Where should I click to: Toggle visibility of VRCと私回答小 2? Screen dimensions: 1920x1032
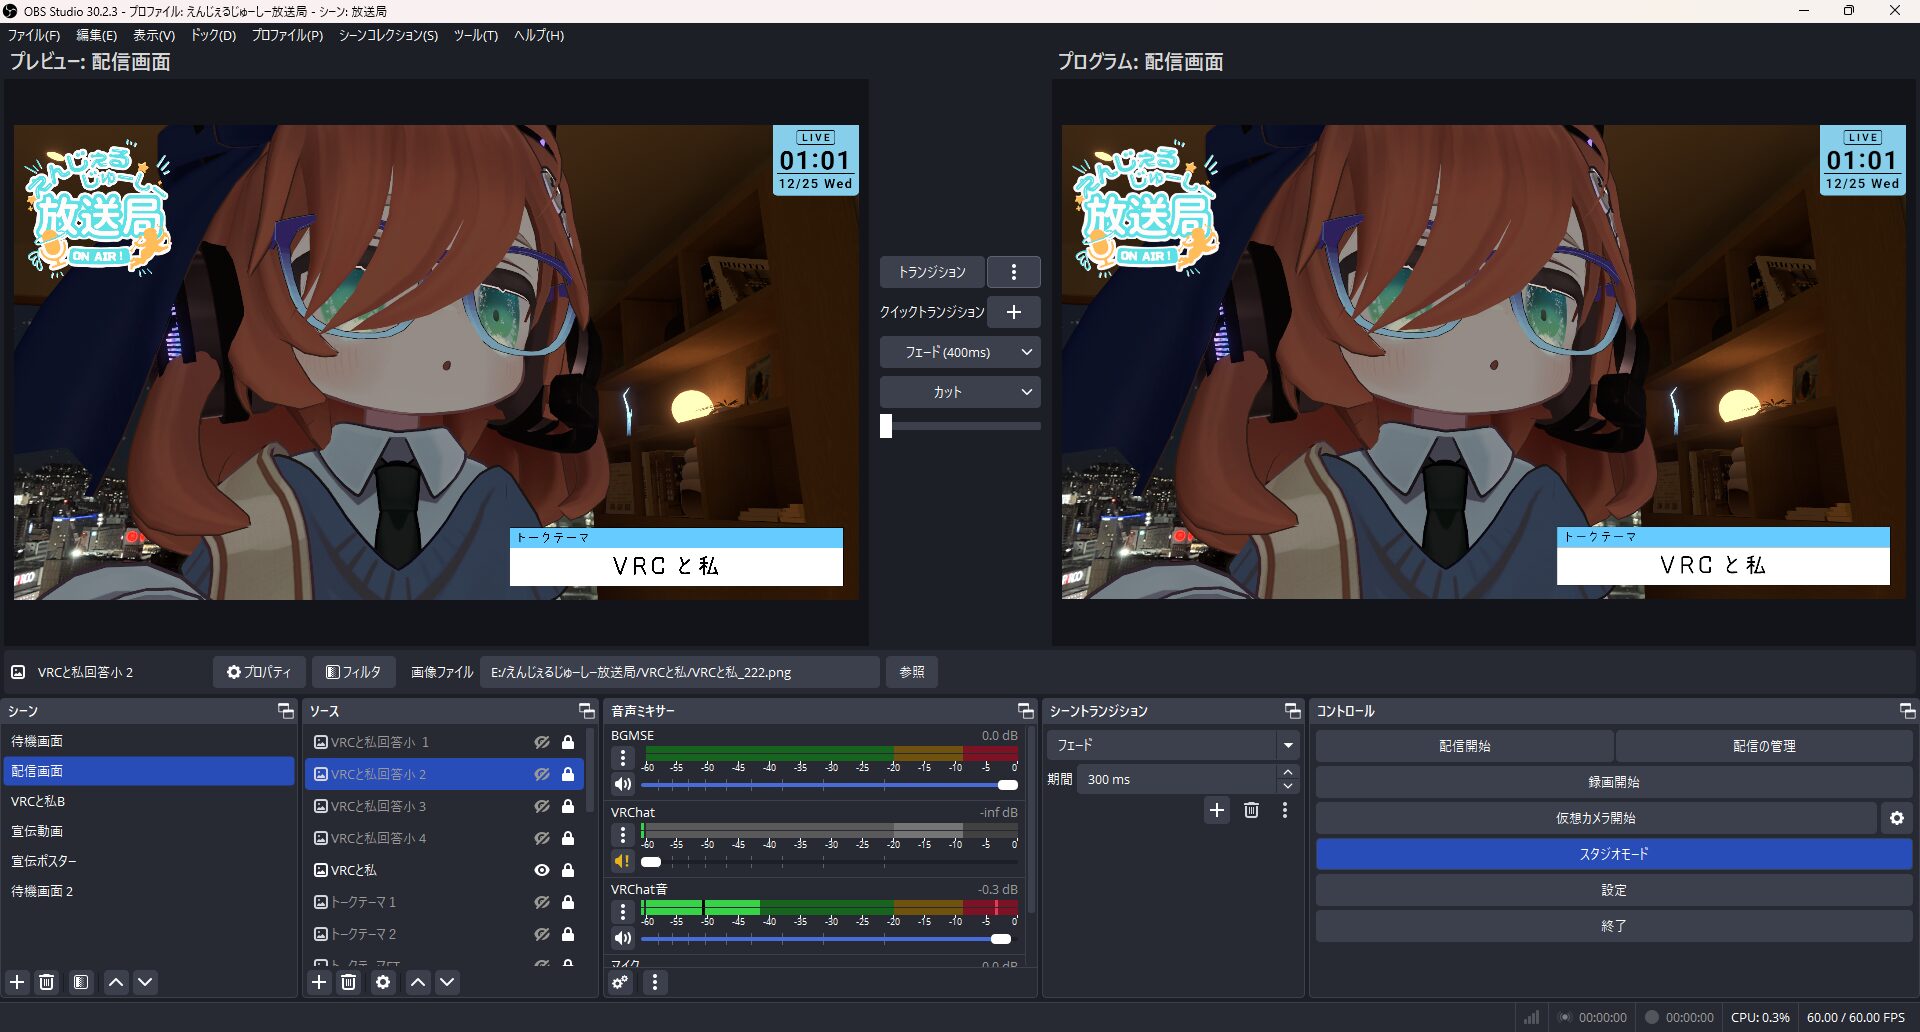click(x=542, y=774)
